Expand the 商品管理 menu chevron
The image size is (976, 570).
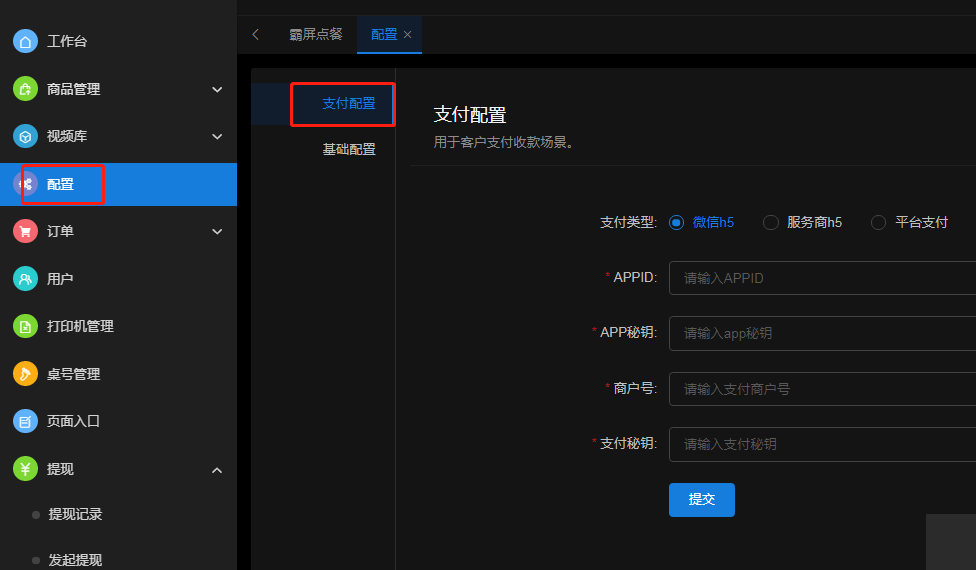coord(217,90)
